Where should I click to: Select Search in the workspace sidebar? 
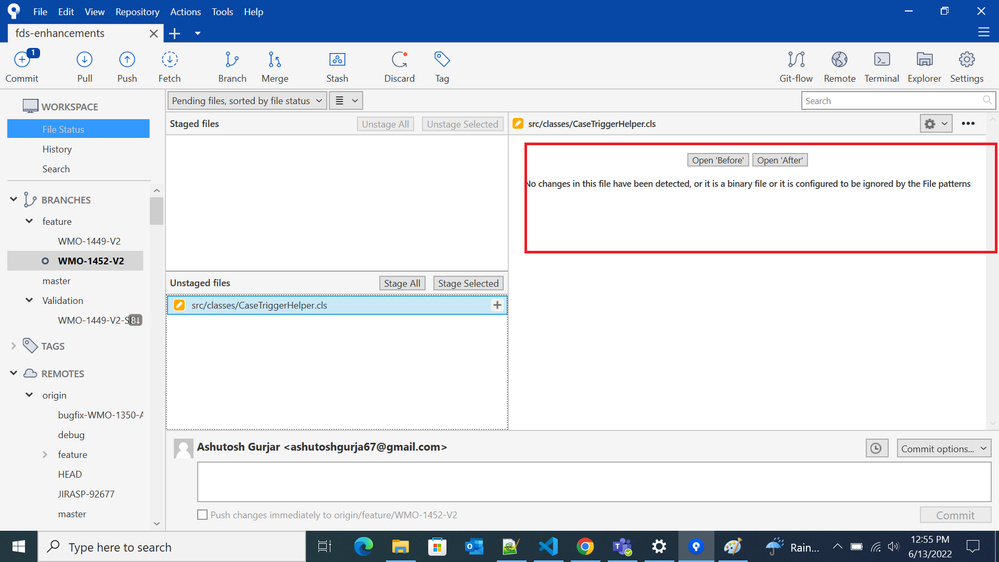(56, 169)
